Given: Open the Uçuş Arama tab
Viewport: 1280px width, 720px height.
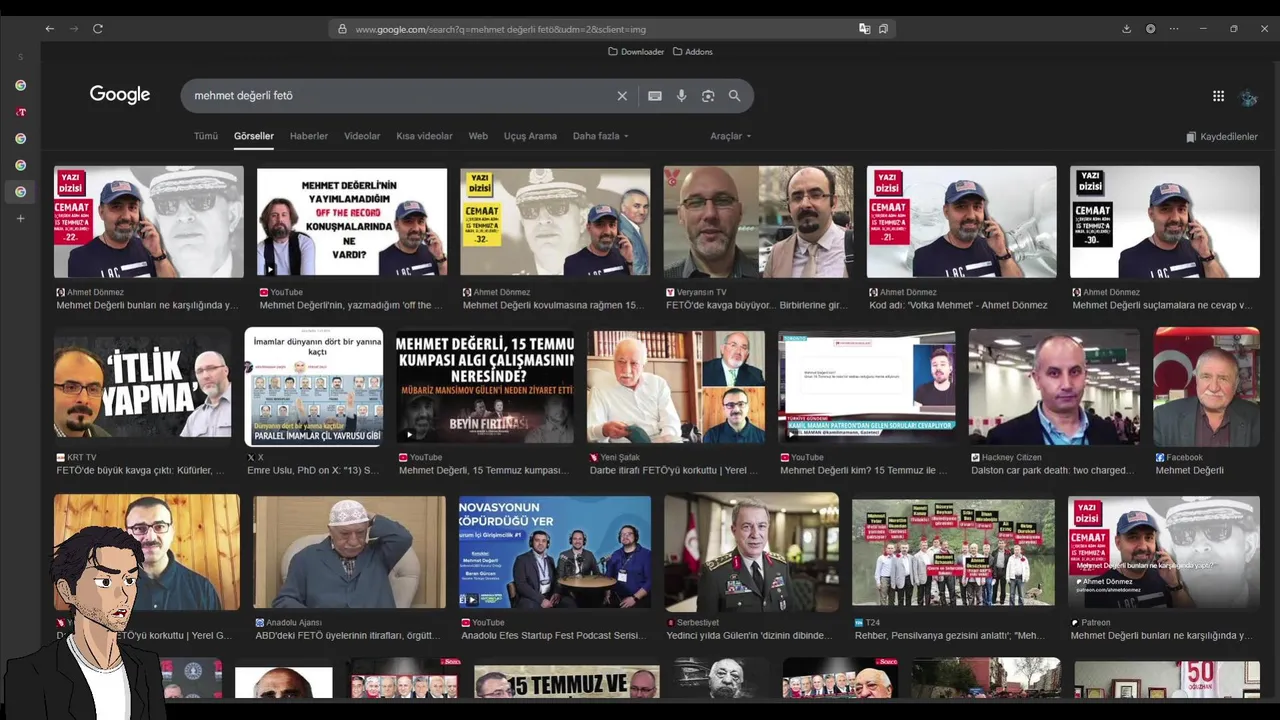Looking at the screenshot, I should (x=530, y=136).
